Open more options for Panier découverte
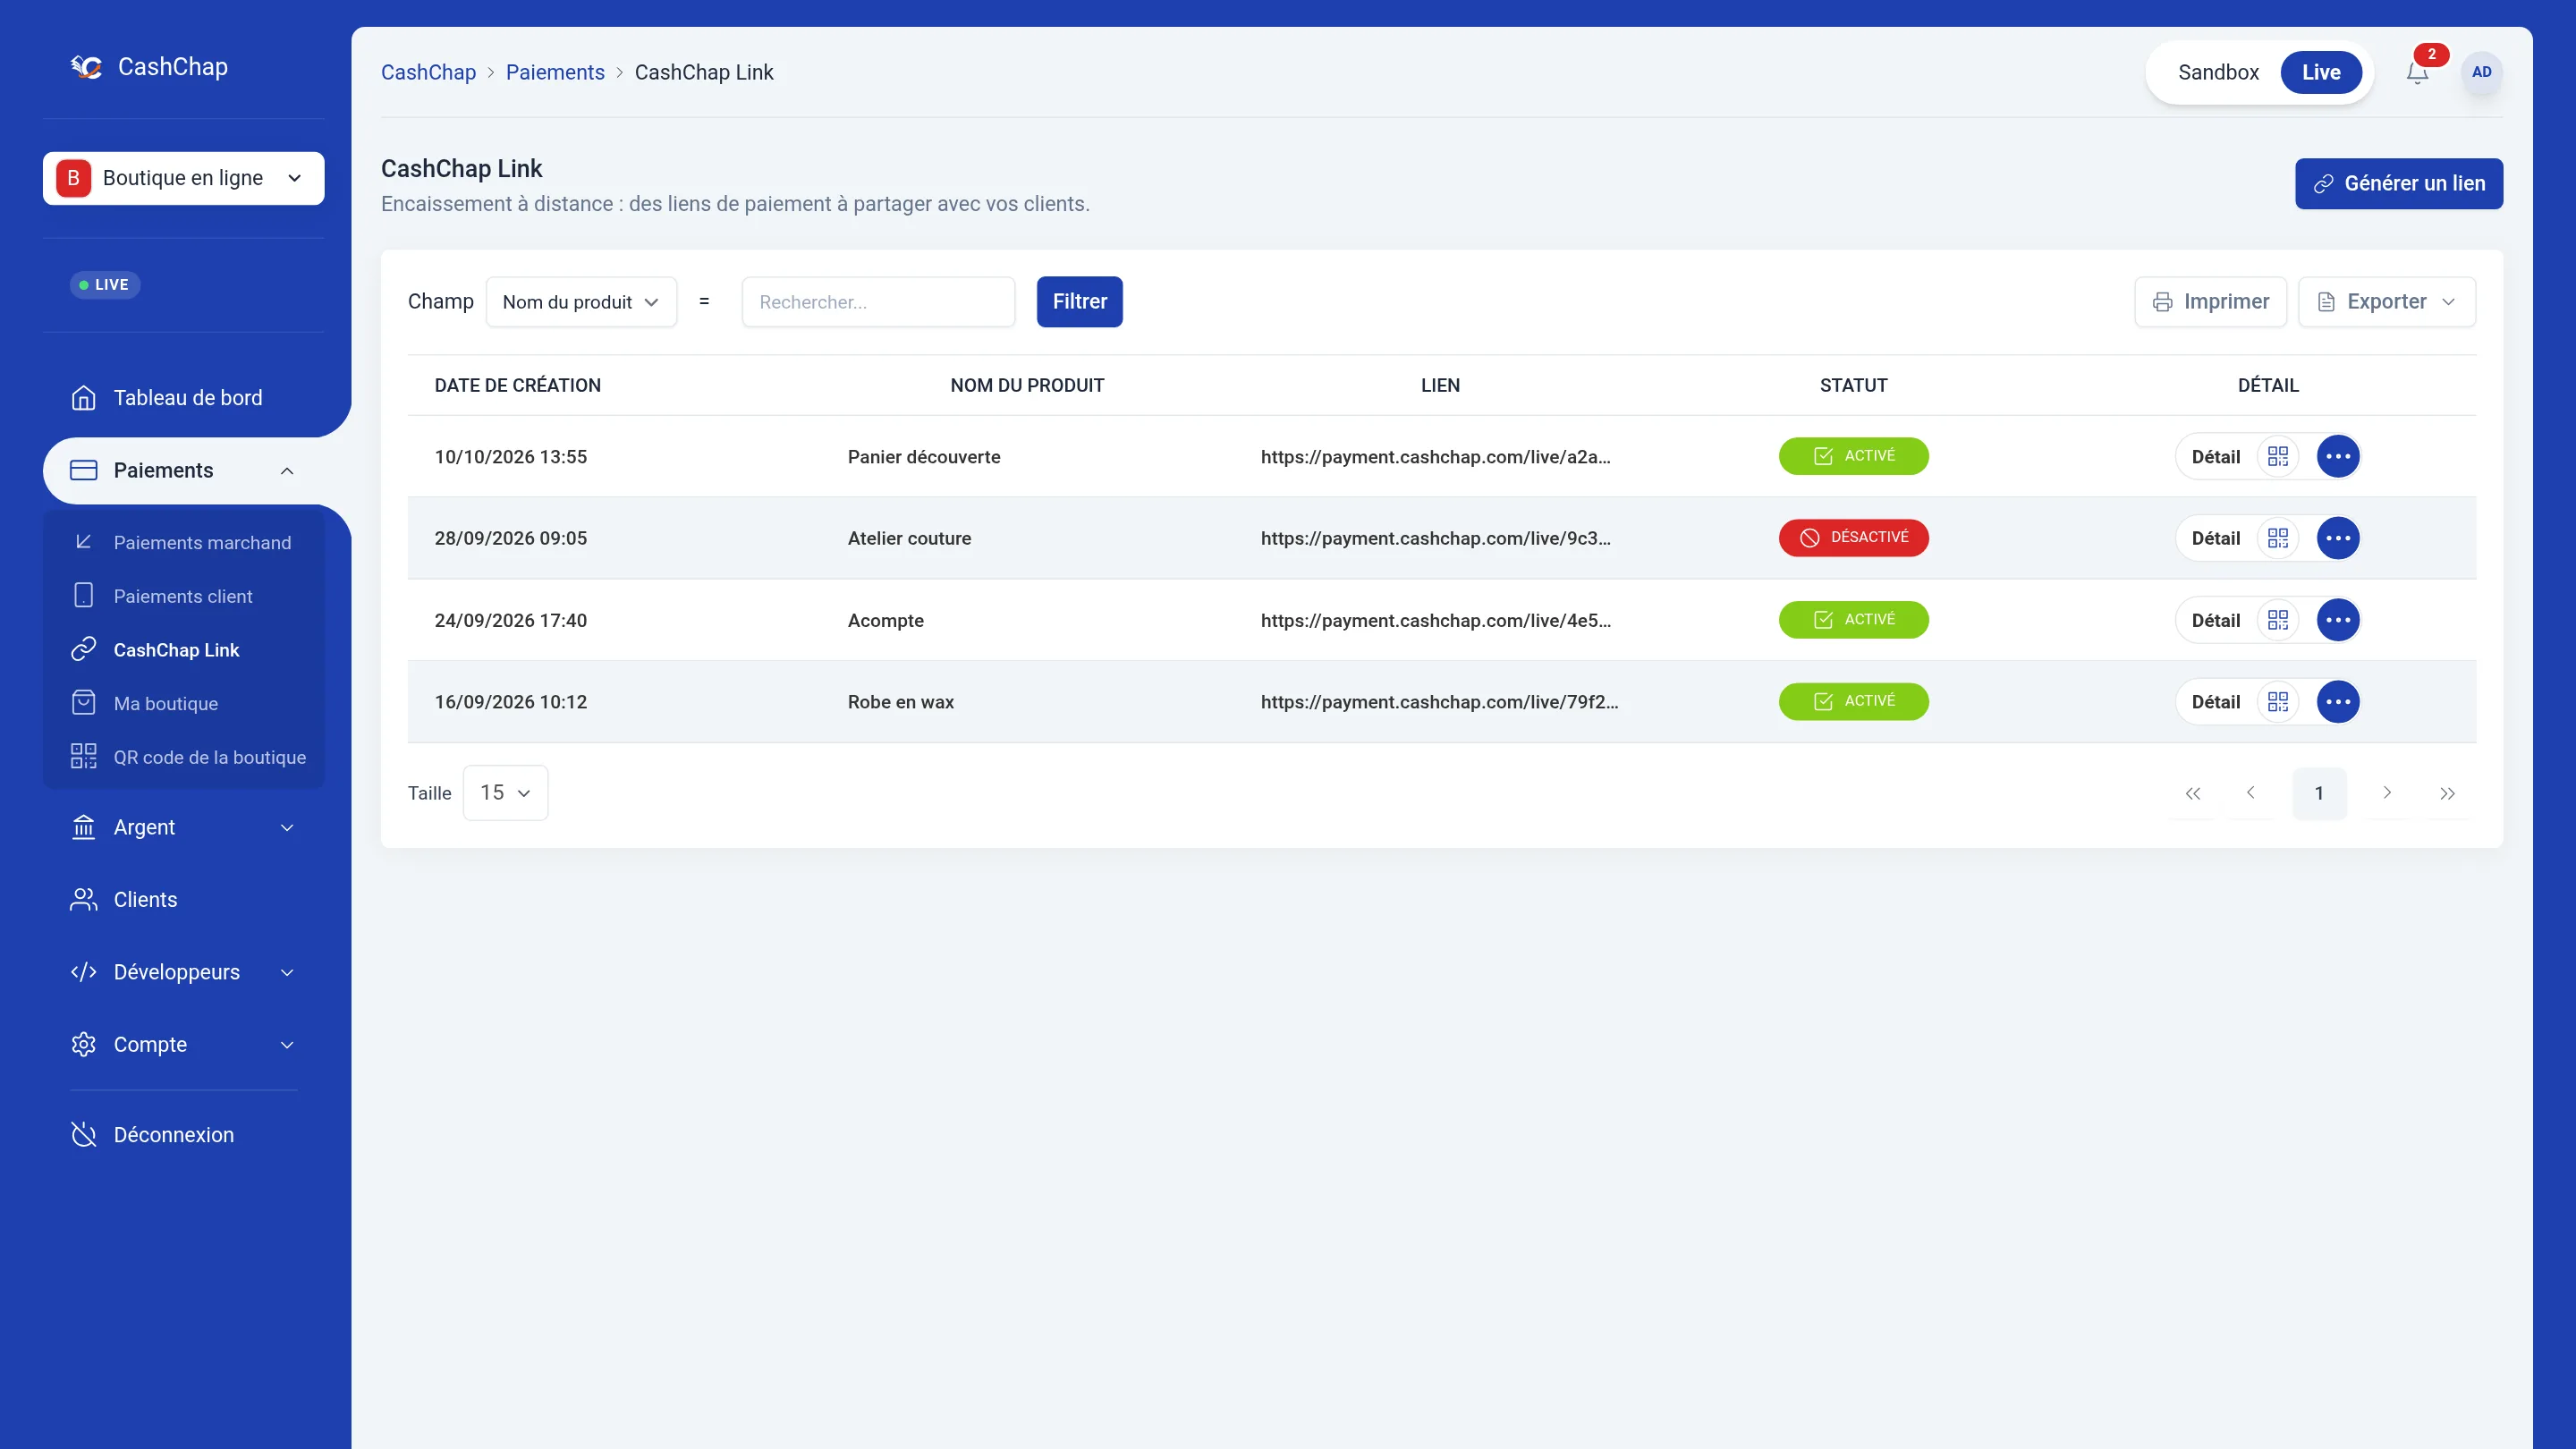This screenshot has height=1449, width=2576. [2338, 456]
